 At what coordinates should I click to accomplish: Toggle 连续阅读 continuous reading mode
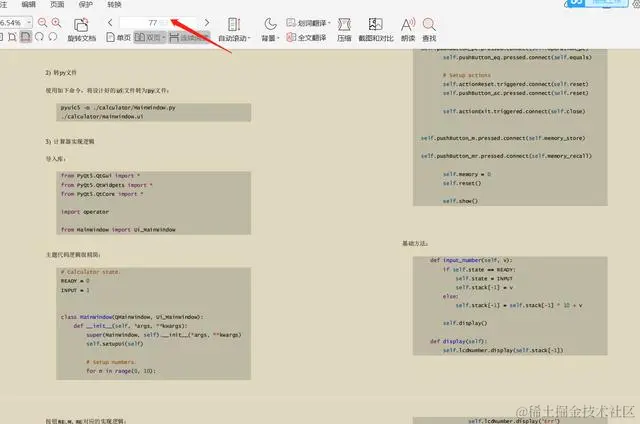[x=189, y=38]
